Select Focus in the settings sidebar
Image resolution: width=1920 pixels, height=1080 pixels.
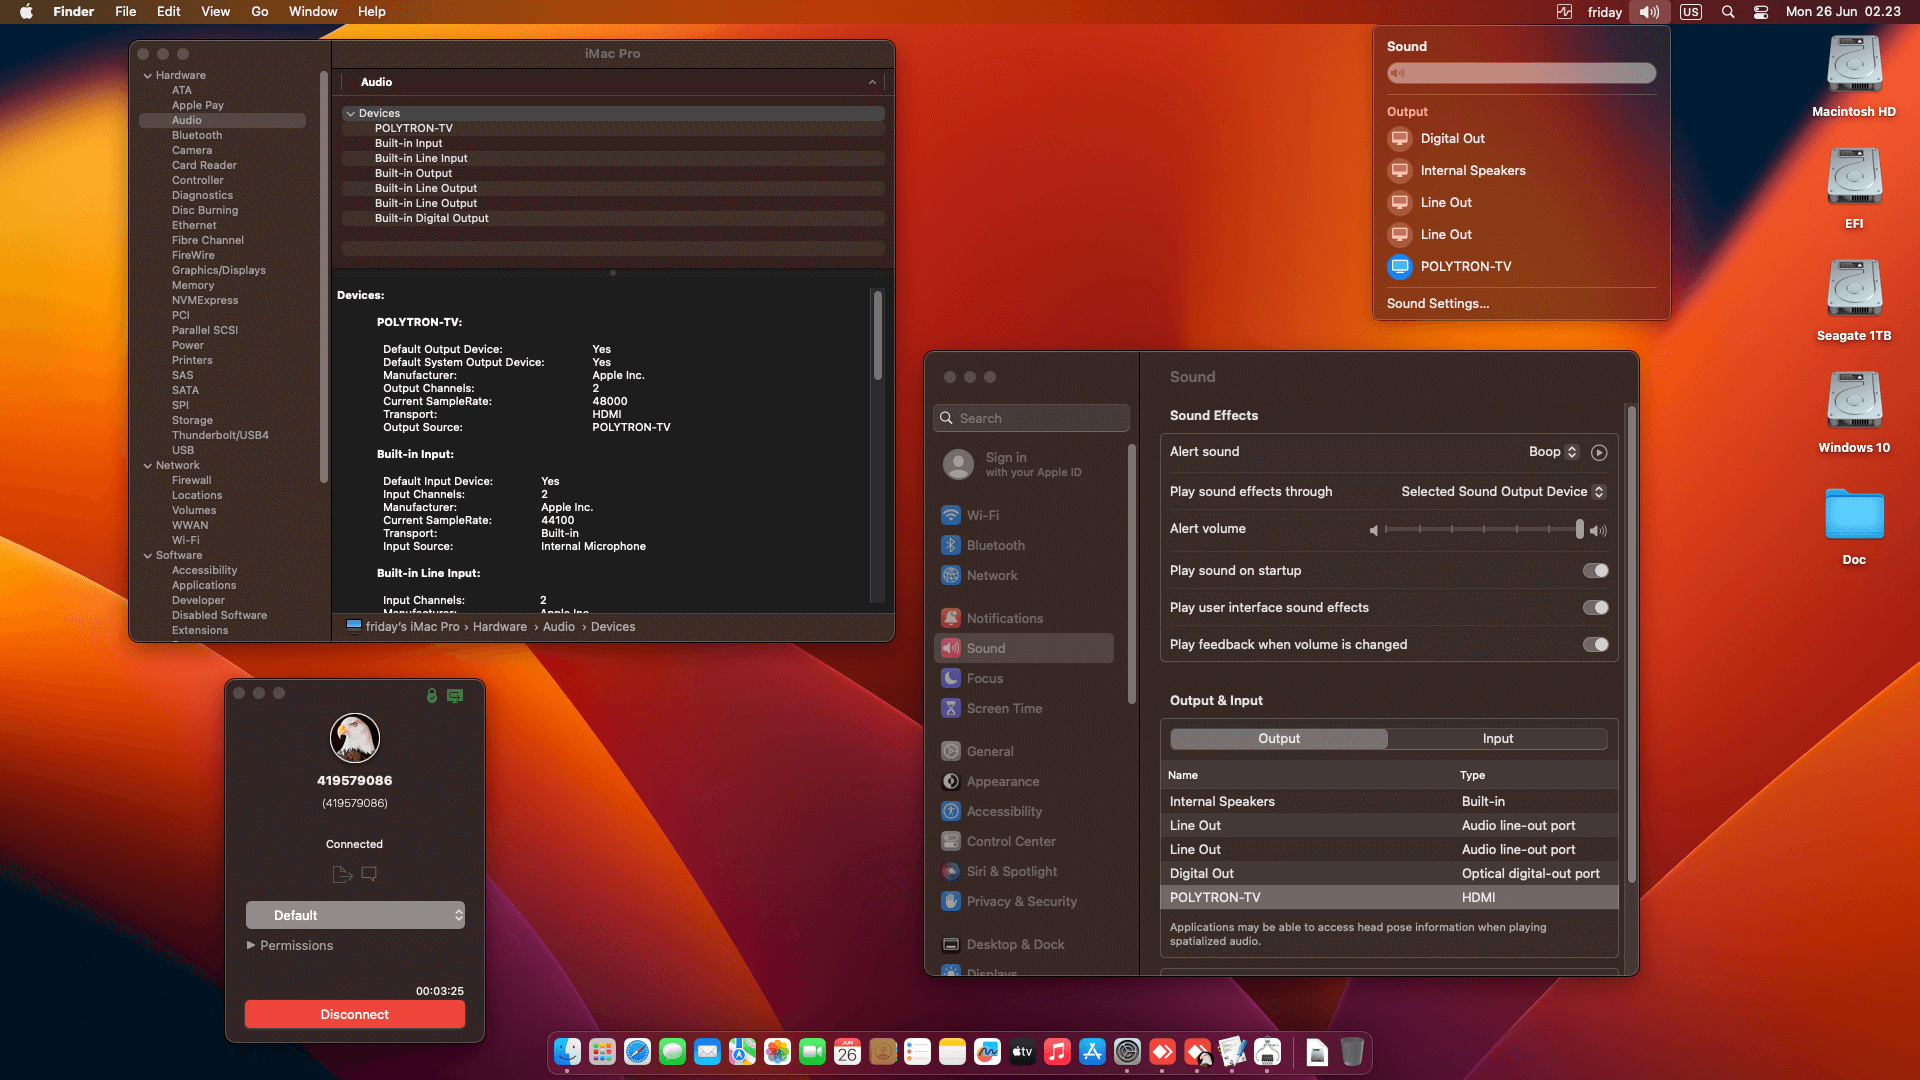[x=985, y=678]
